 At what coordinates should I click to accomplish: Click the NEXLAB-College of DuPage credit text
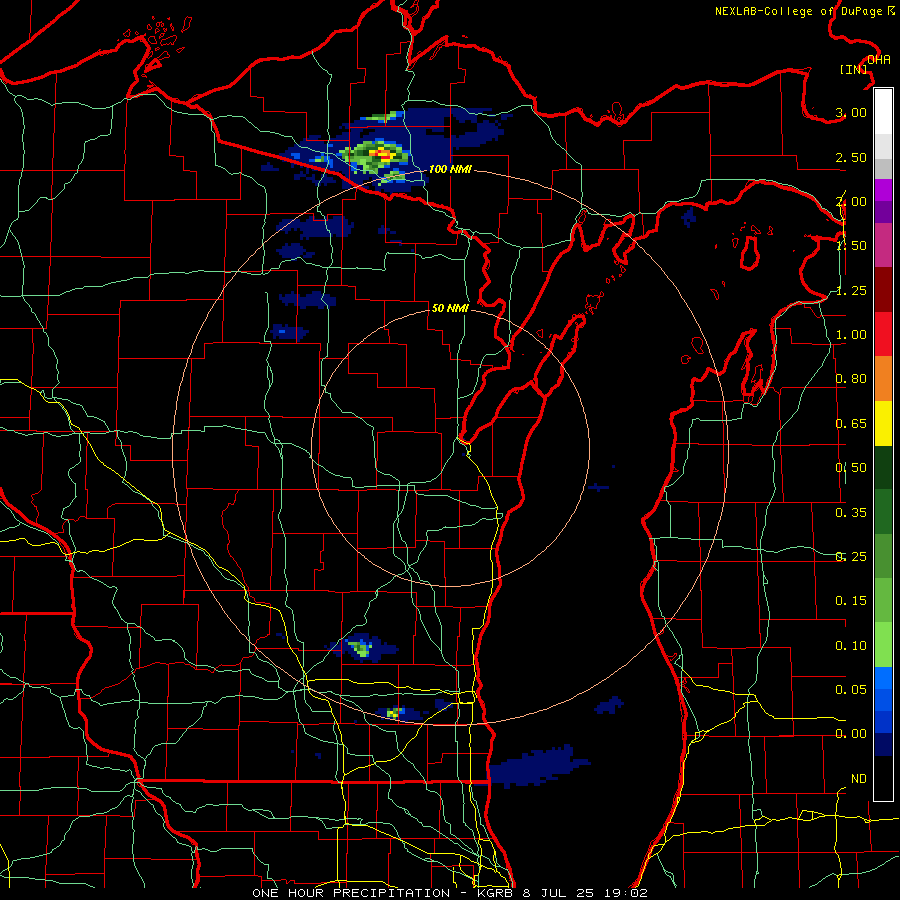click(x=804, y=11)
